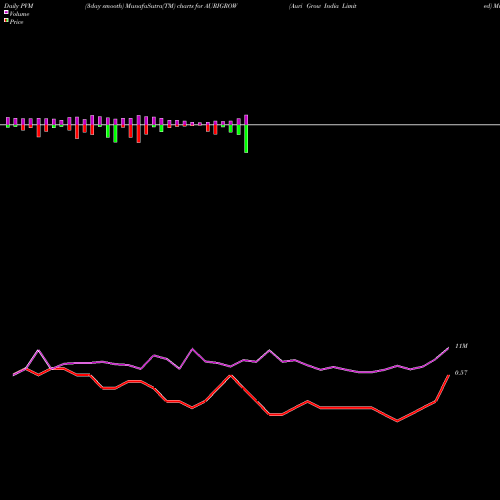Click the first peak of the purple volume line
This screenshot has height=500, width=500.
tap(38, 350)
